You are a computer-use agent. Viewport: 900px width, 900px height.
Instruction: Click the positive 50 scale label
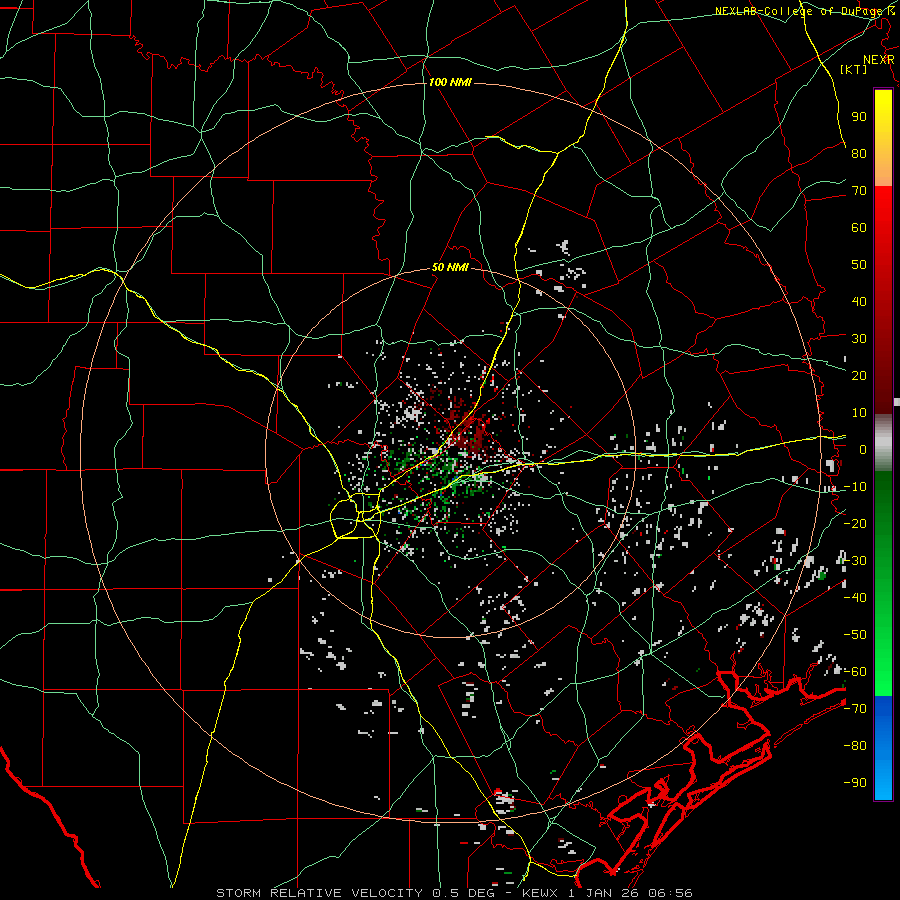(859, 265)
